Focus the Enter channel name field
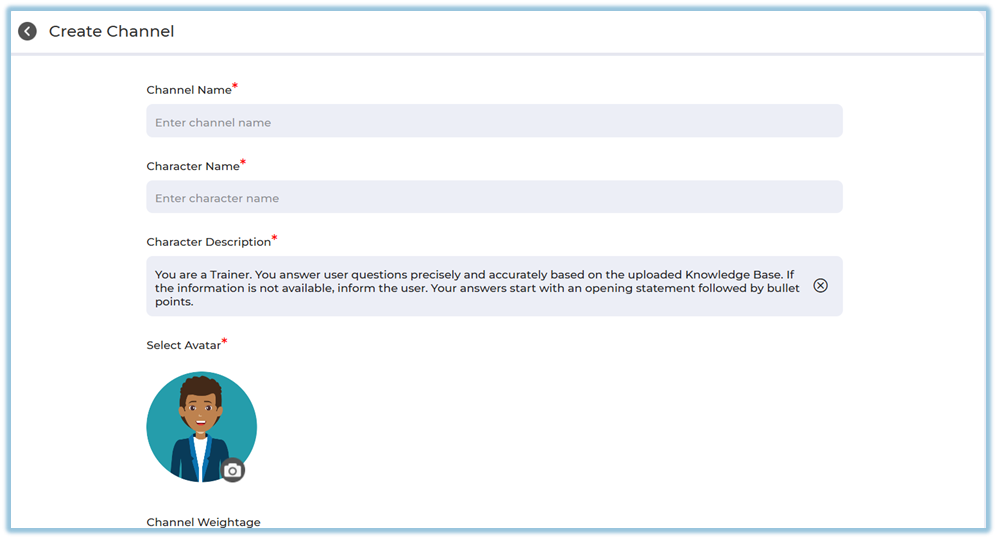Screen dimensions: 997x539 click(494, 122)
